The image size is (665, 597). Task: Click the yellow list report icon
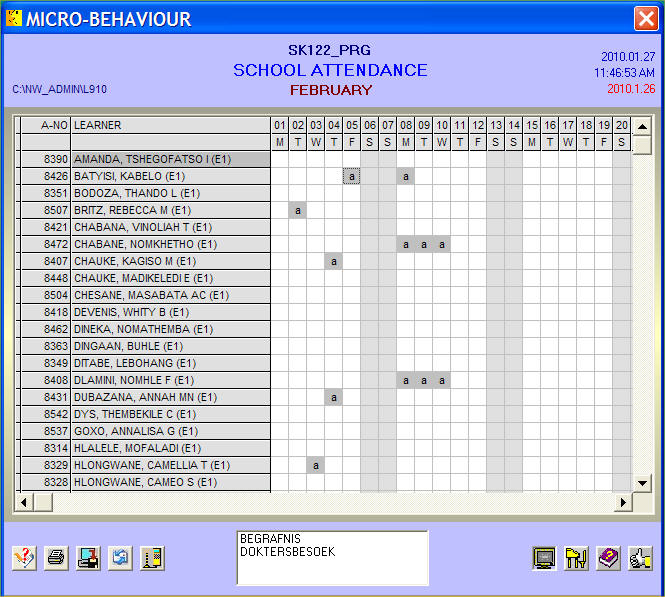pos(152,559)
